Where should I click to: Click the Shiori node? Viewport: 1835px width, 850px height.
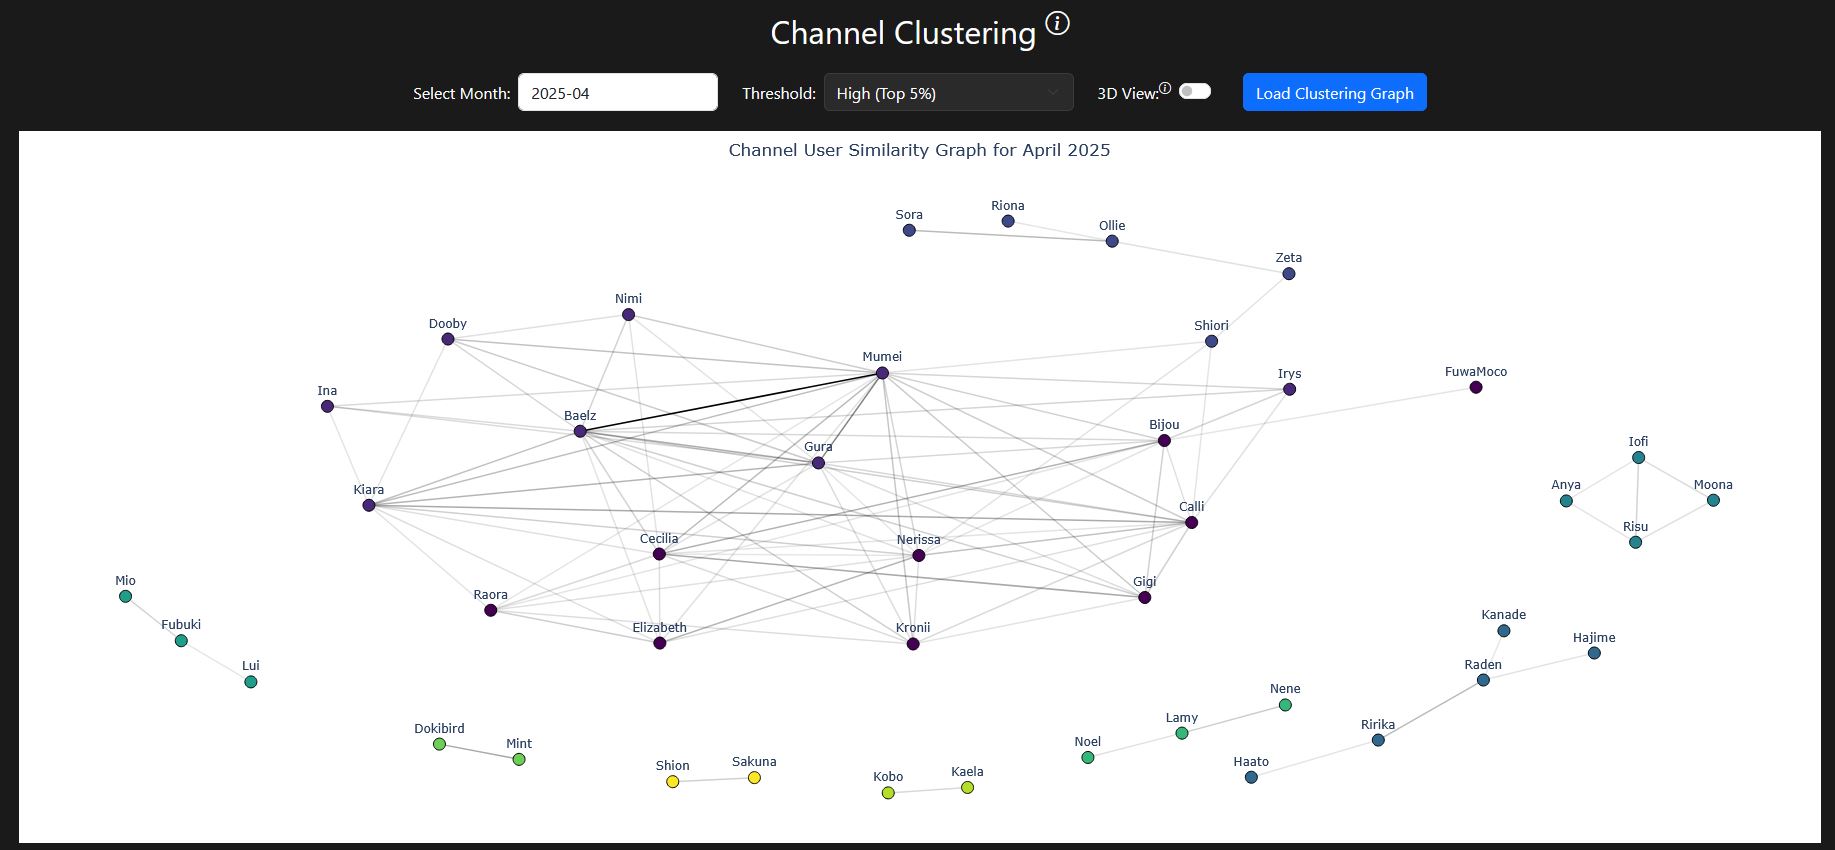(x=1211, y=341)
